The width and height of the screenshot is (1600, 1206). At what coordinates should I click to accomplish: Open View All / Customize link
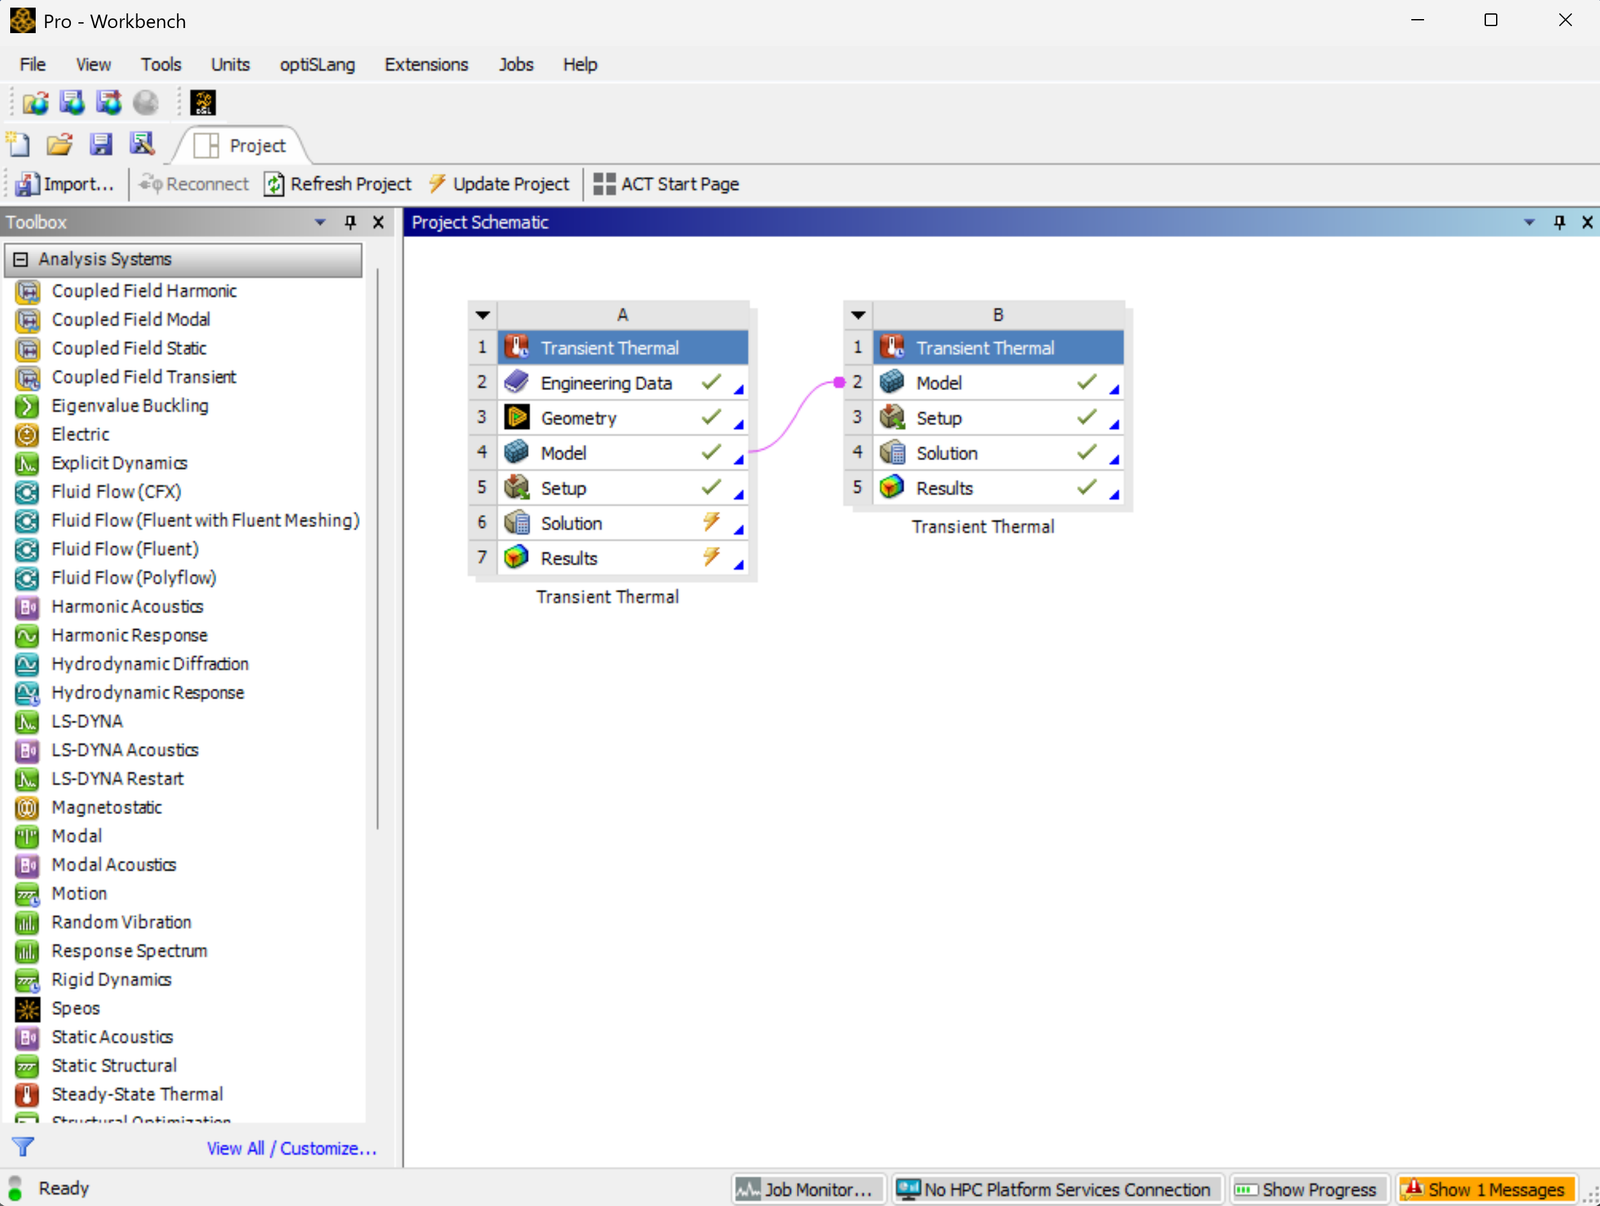coord(291,1148)
